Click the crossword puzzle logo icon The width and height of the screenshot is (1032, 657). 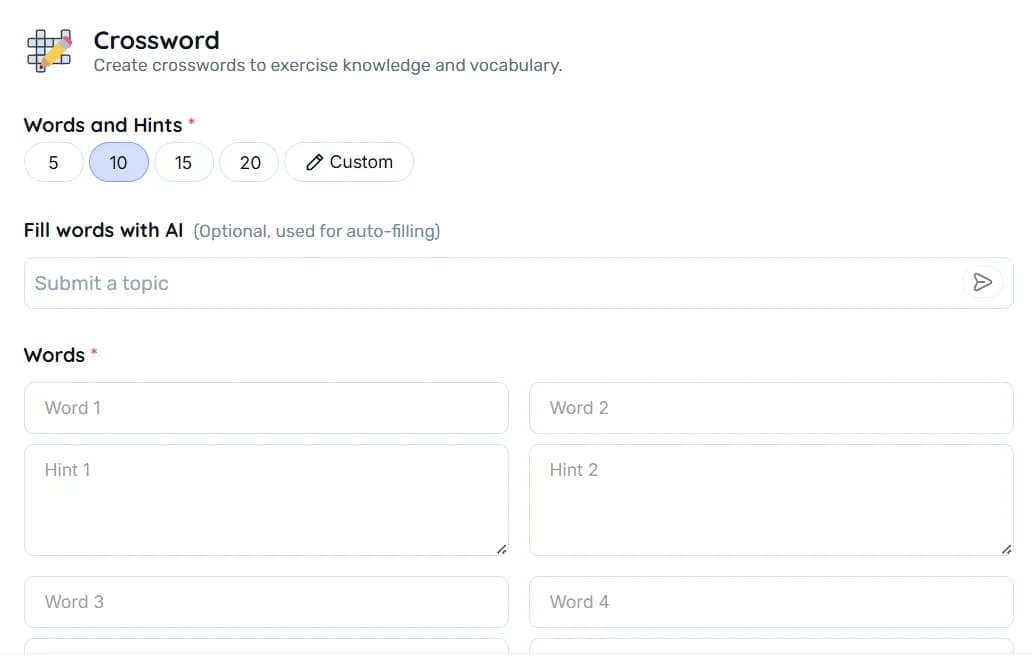(x=49, y=50)
